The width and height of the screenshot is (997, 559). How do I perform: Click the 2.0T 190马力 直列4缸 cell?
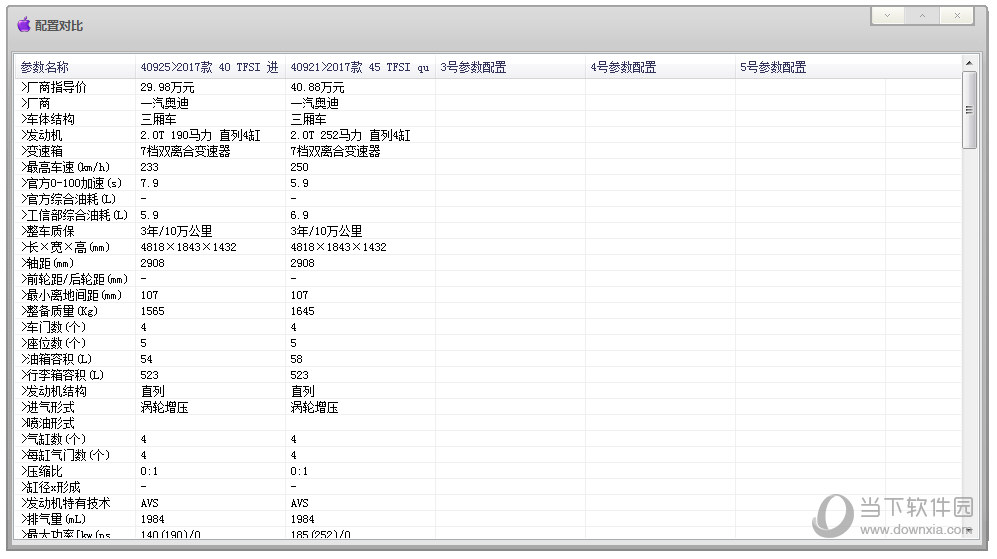pyautogui.click(x=200, y=135)
